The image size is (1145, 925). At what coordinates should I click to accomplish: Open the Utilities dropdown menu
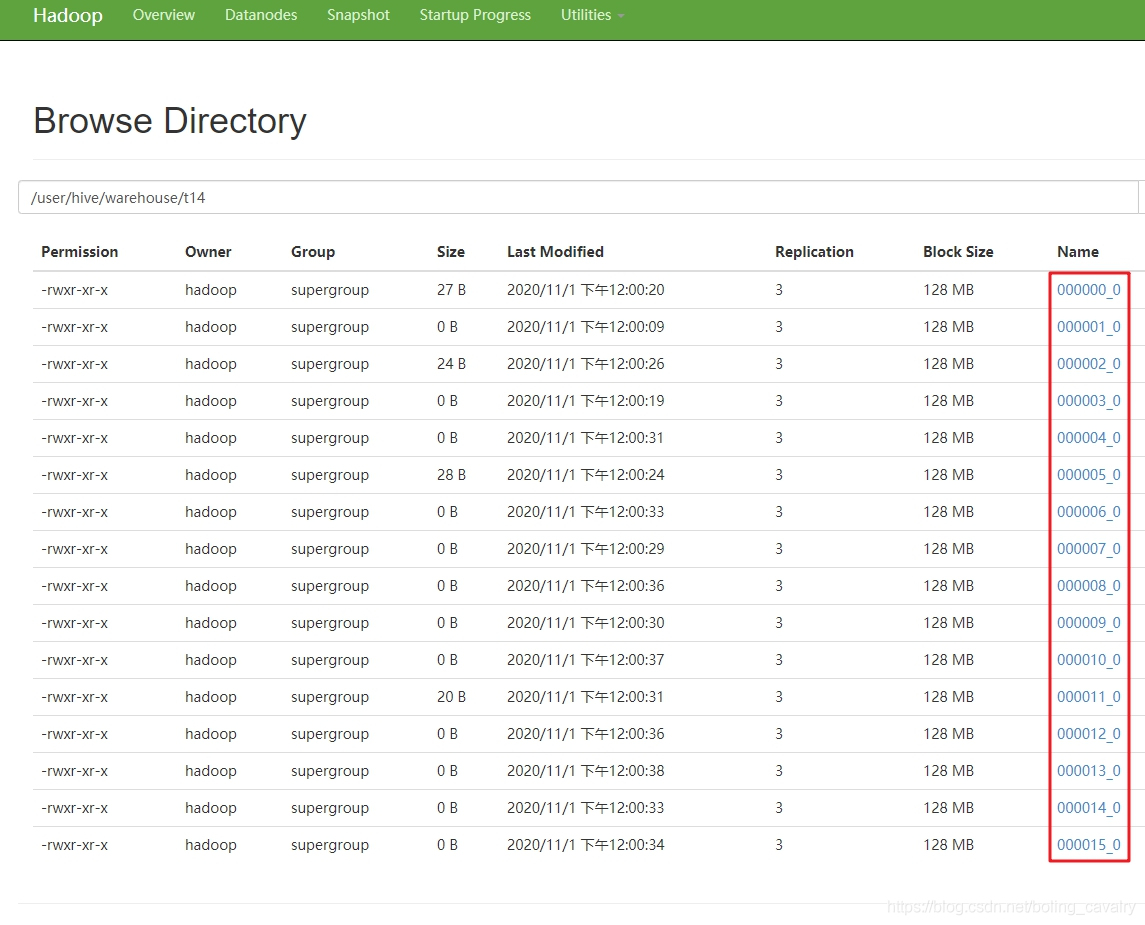[x=591, y=15]
